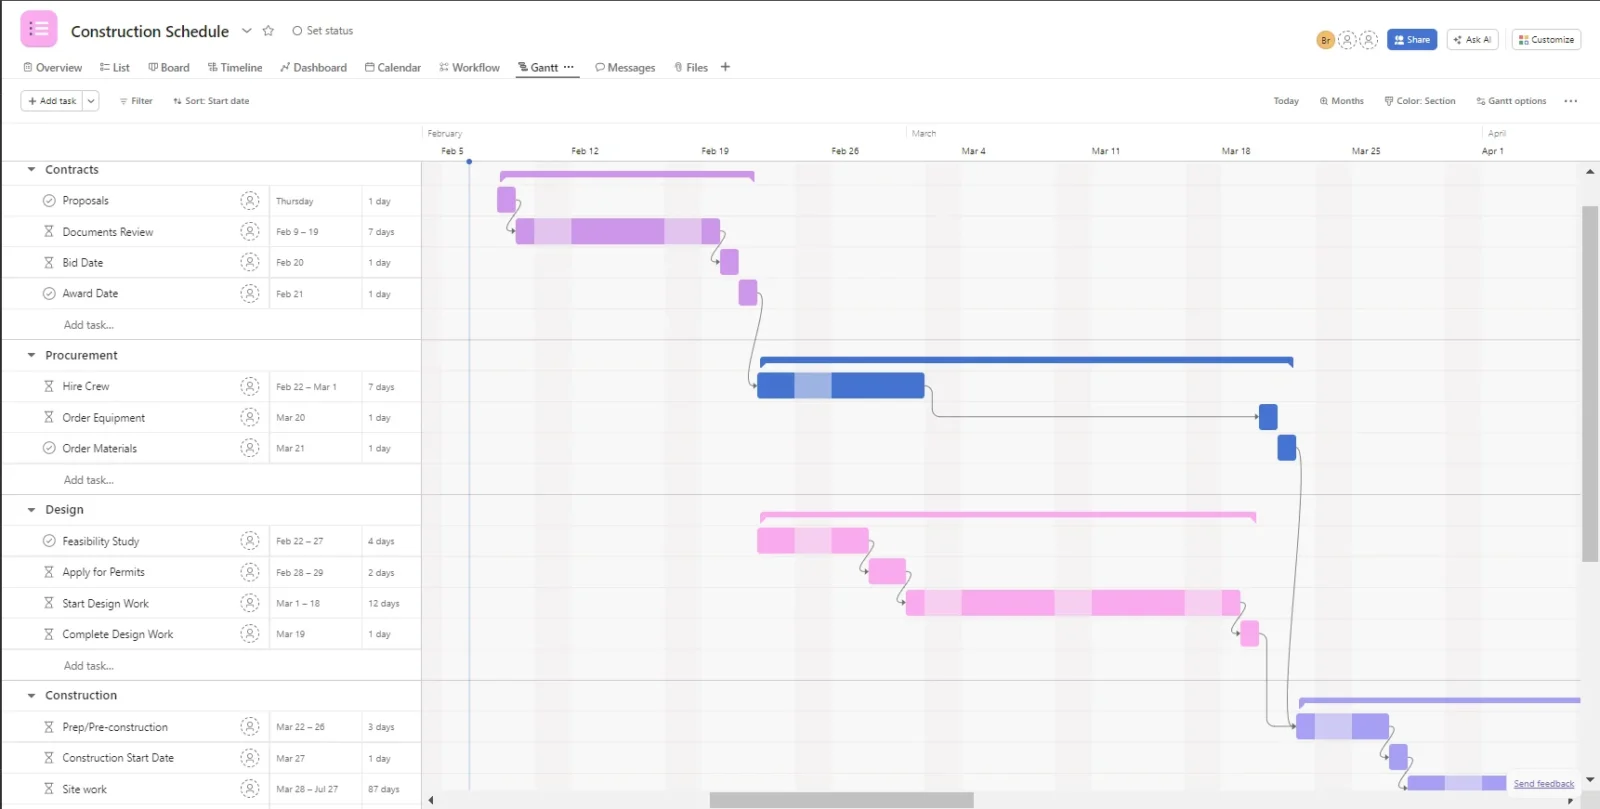Viewport: 1600px width, 809px height.
Task: Click Add task under Contracts
Action: click(89, 325)
